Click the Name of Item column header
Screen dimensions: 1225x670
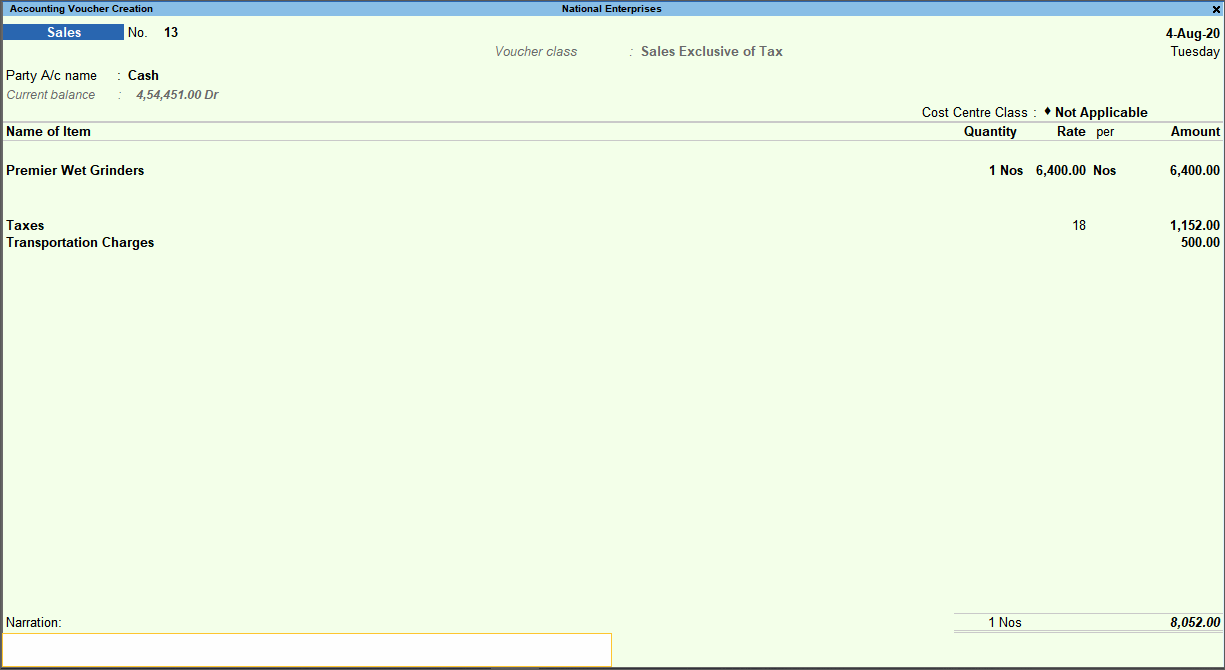click(x=48, y=131)
